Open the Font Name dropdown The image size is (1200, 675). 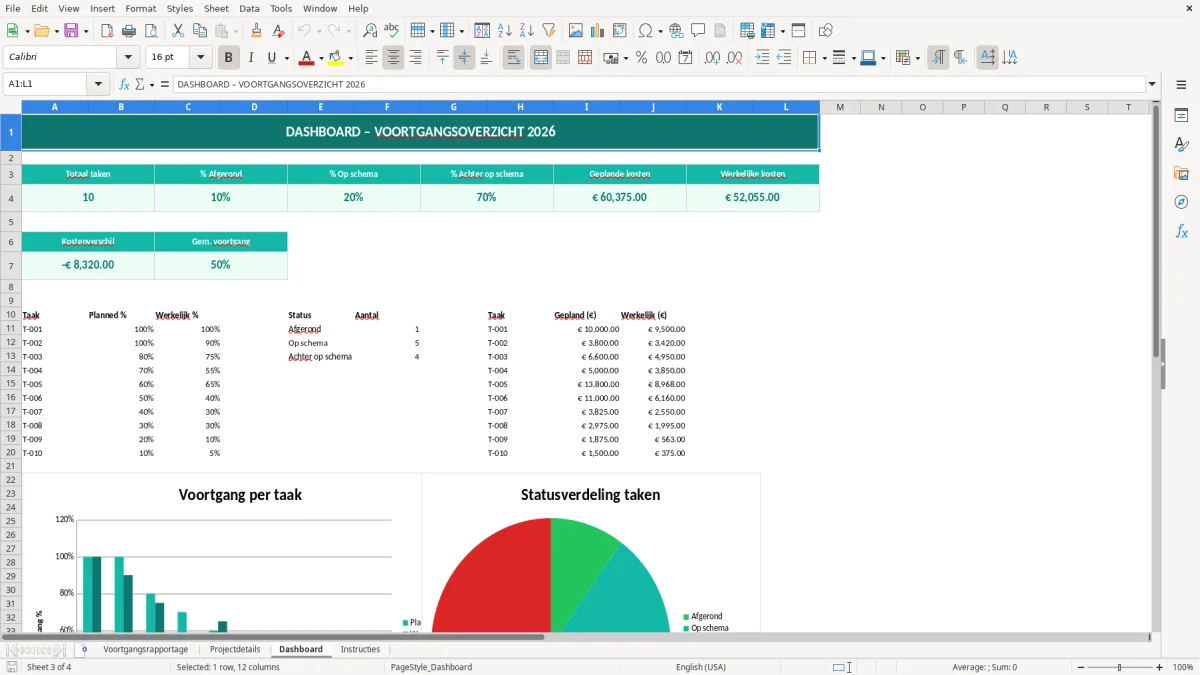[128, 58]
